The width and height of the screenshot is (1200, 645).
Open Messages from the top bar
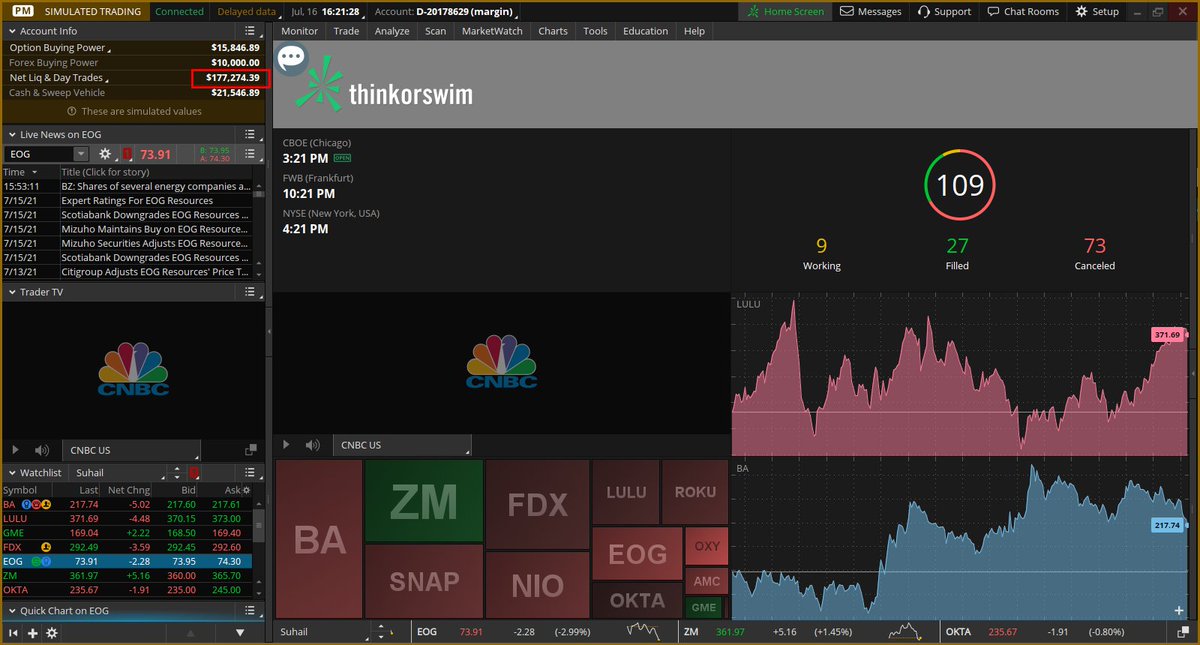[x=871, y=11]
